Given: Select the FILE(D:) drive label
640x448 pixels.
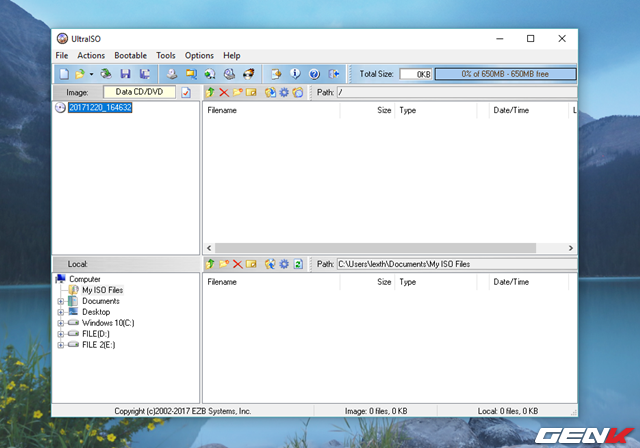Looking at the screenshot, I should tap(96, 334).
